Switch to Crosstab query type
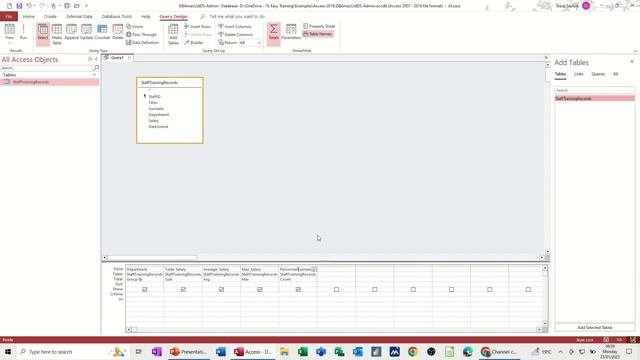Image resolution: width=640 pixels, height=360 pixels. pyautogui.click(x=102, y=32)
